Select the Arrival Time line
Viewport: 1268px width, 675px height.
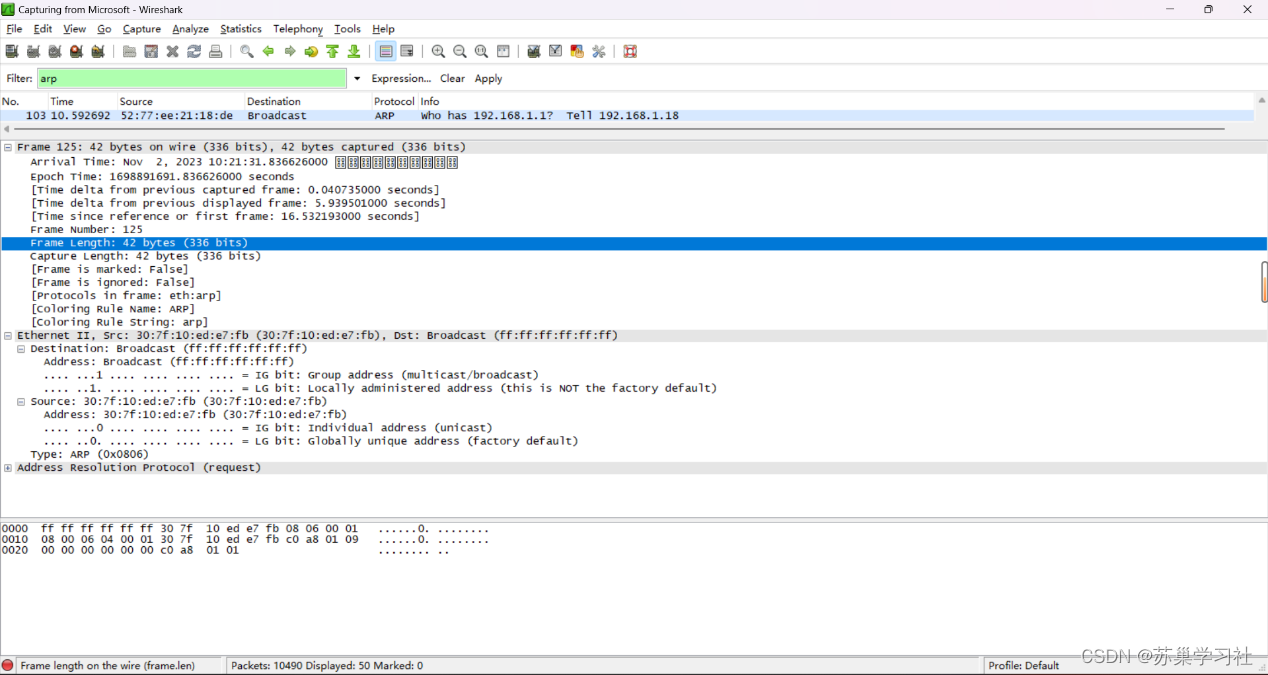244,163
